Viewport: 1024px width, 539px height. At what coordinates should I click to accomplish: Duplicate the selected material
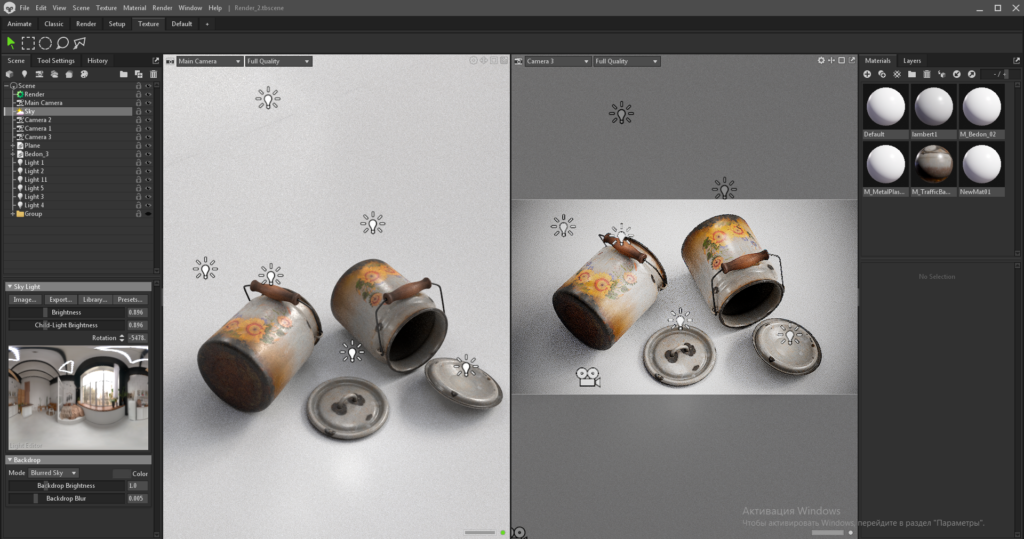(x=882, y=74)
